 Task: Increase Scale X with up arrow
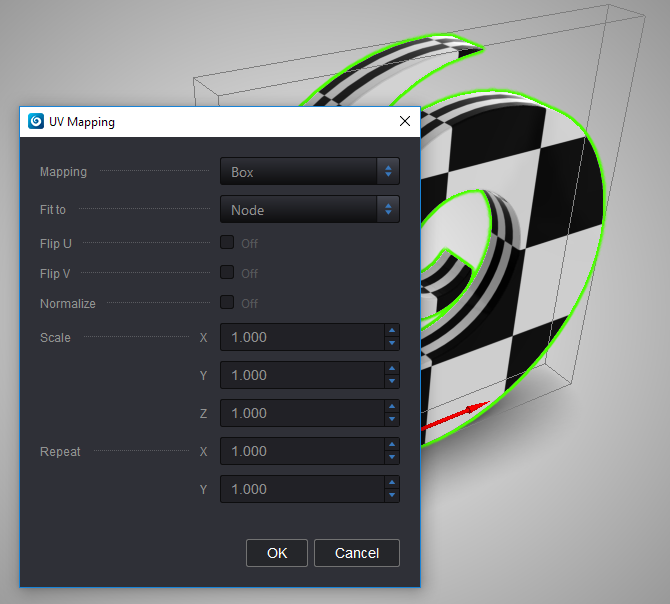[x=392, y=331]
